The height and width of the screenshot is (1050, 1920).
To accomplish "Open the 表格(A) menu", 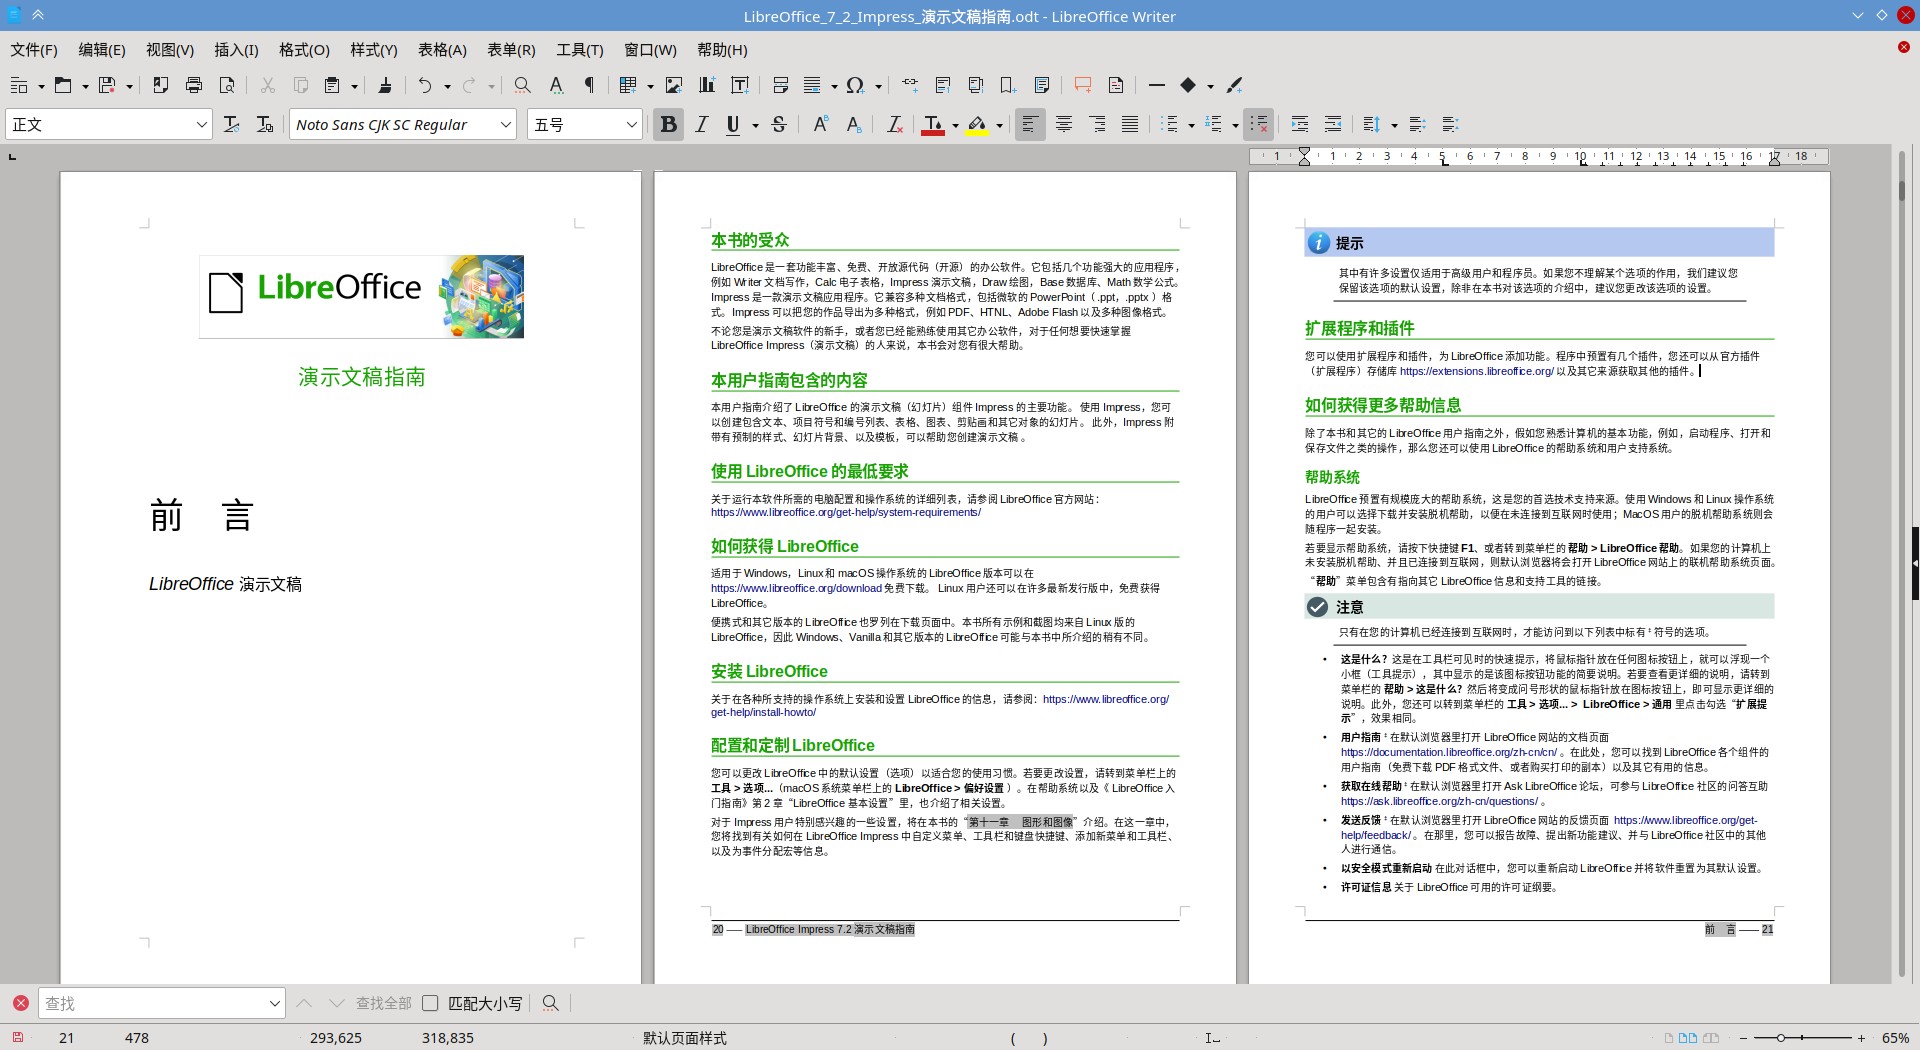I will (442, 50).
